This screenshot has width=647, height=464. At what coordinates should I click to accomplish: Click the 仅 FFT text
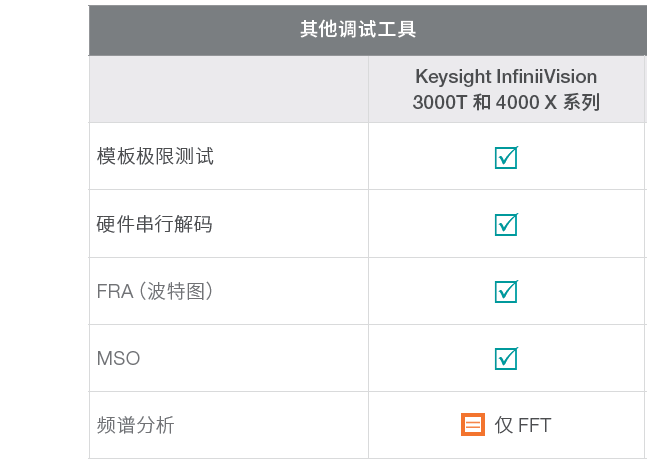(x=523, y=425)
